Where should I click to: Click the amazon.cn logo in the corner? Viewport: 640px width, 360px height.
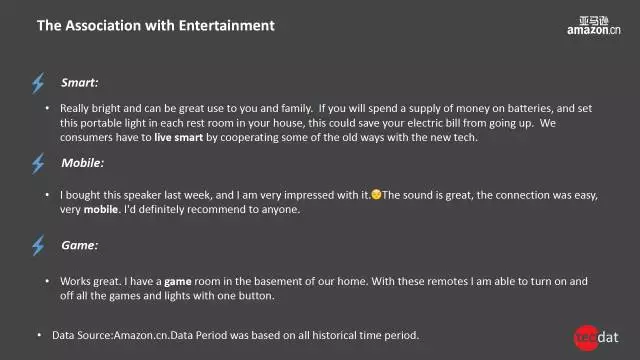click(593, 25)
